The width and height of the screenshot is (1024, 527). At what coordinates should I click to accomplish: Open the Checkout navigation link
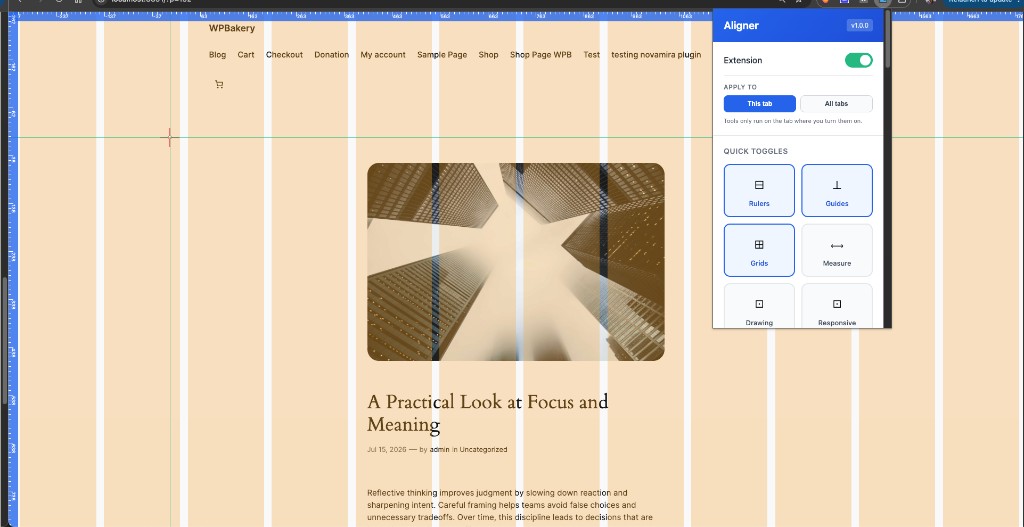284,55
